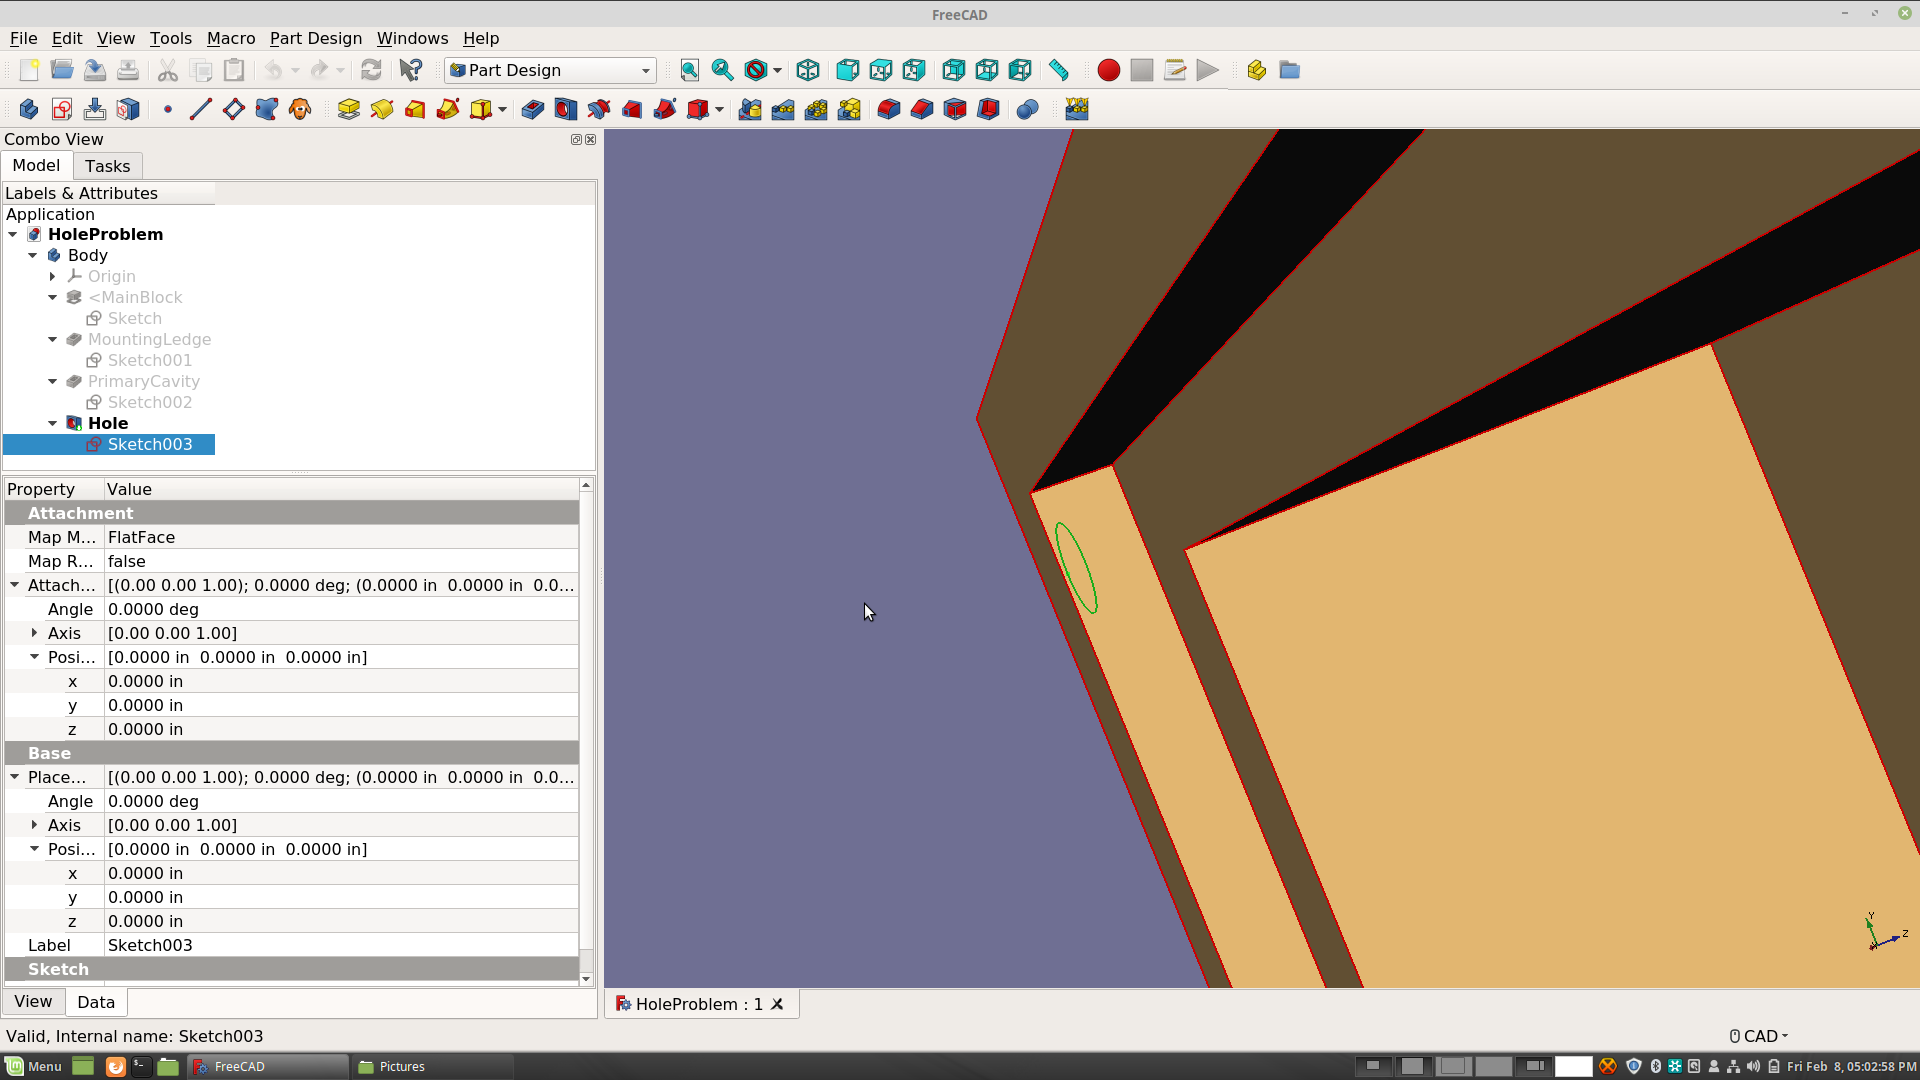This screenshot has height=1080, width=1920.
Task: Click Create Body icon
Action: [29, 109]
